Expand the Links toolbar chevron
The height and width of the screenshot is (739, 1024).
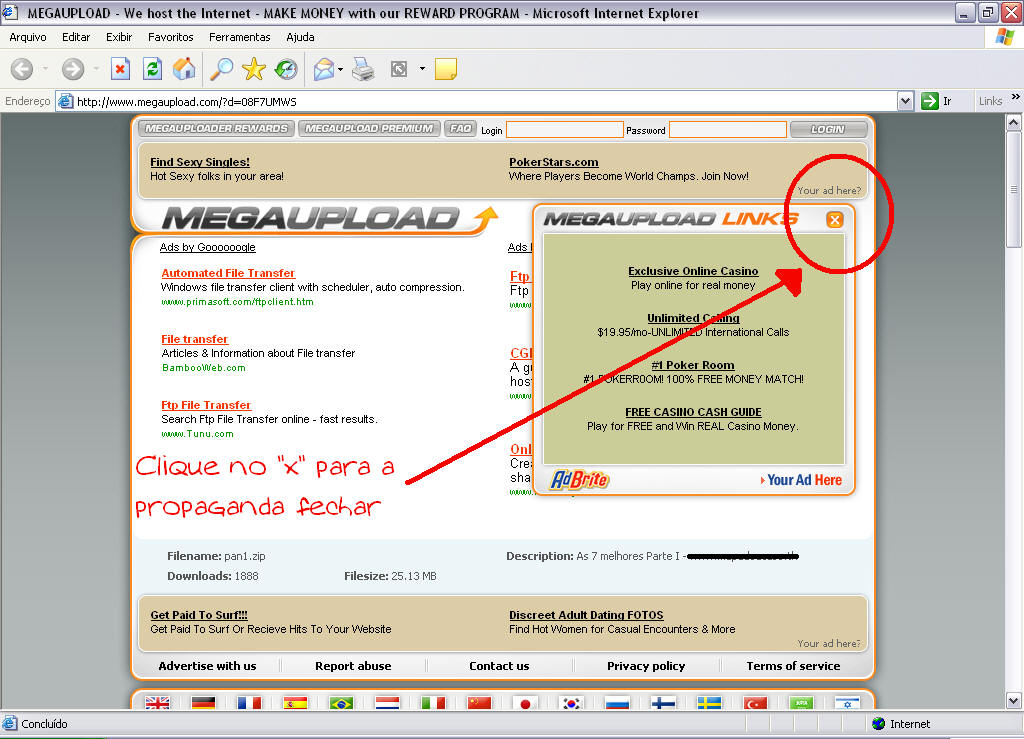click(1016, 97)
